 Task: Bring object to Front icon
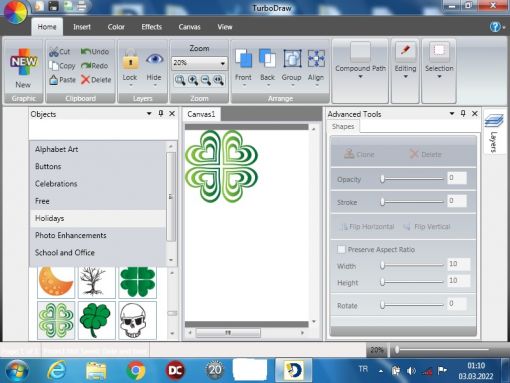pyautogui.click(x=244, y=59)
